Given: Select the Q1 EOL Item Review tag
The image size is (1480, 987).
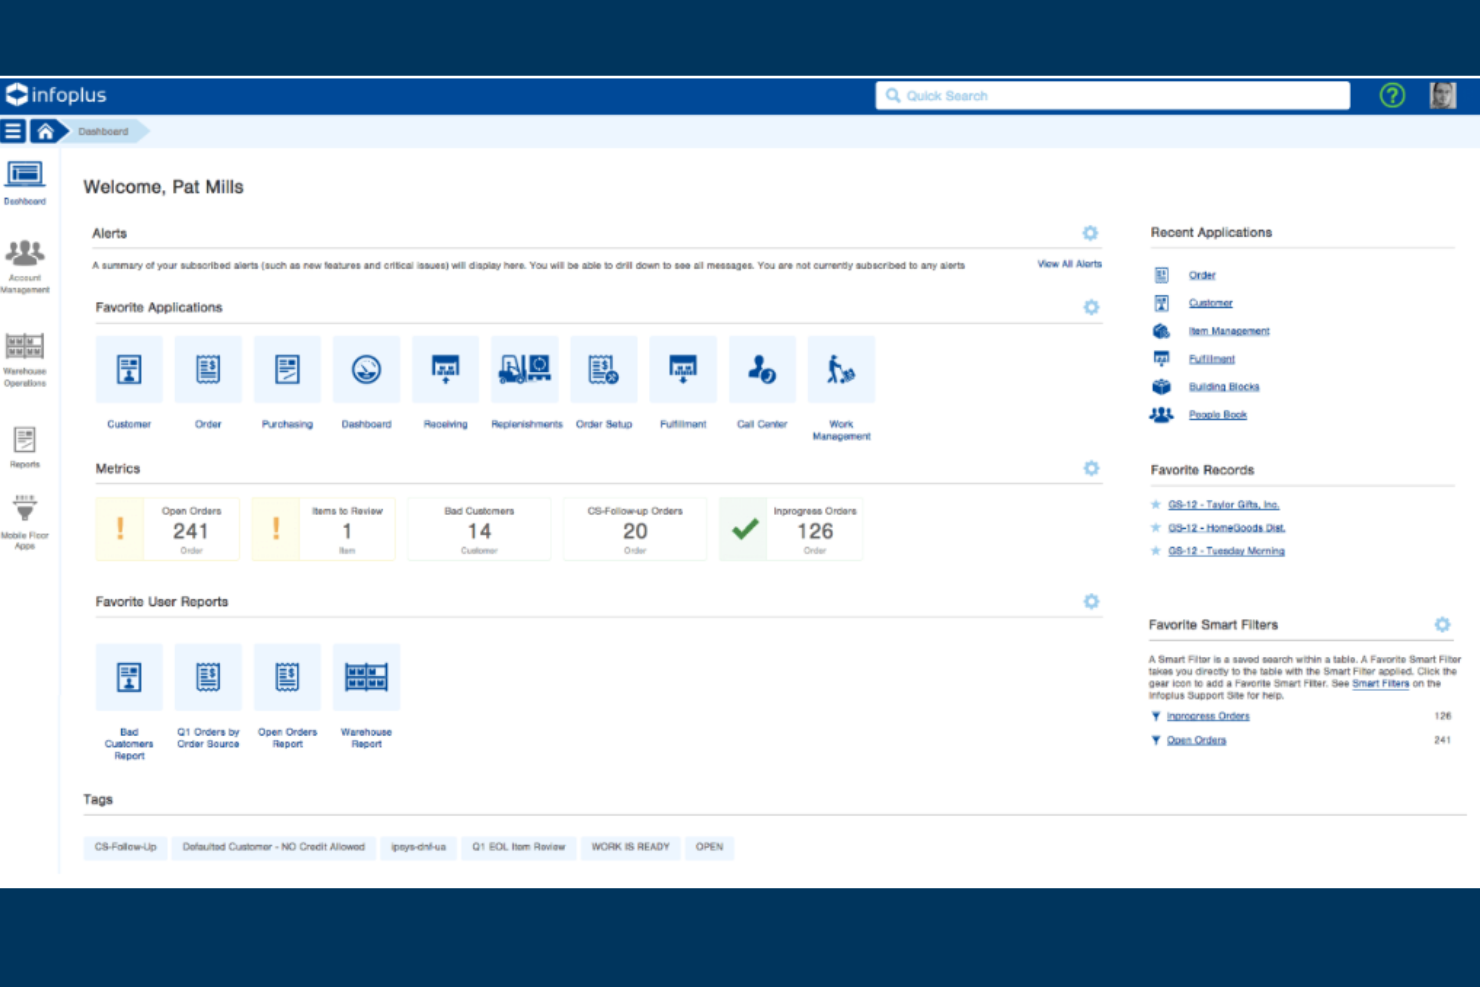Looking at the screenshot, I should point(519,847).
